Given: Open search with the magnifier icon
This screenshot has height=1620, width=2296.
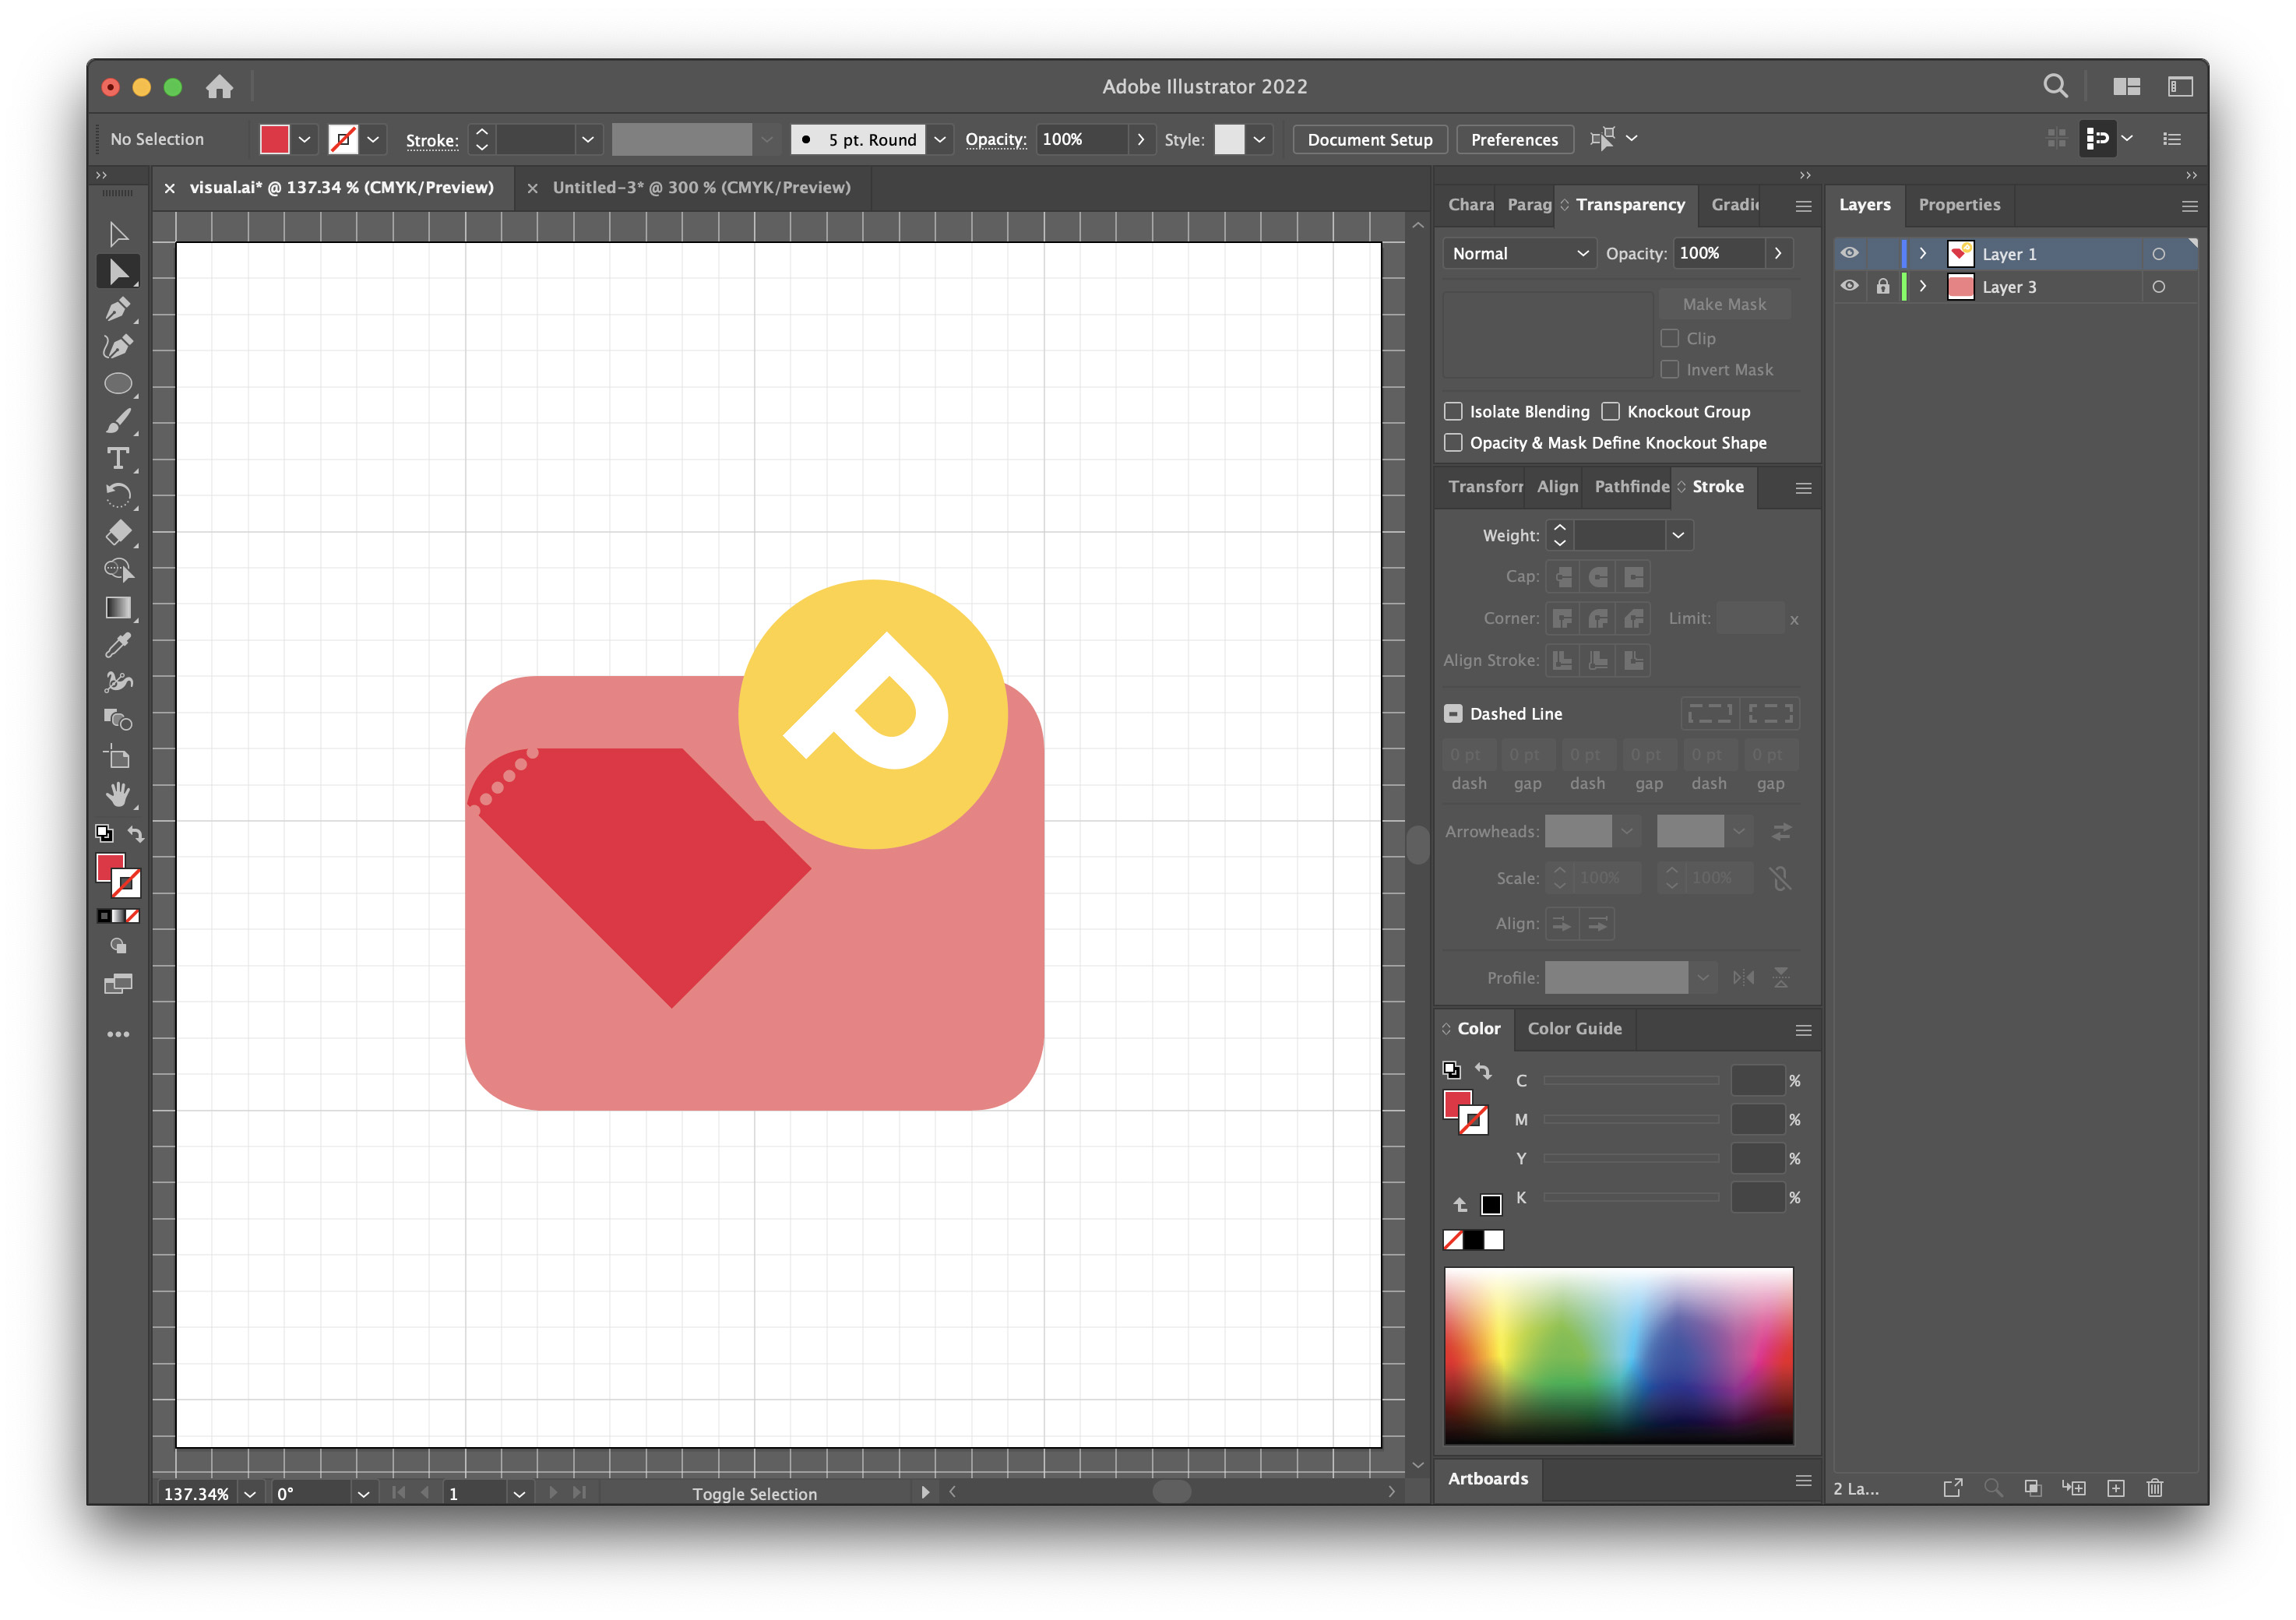Looking at the screenshot, I should pyautogui.click(x=2055, y=86).
